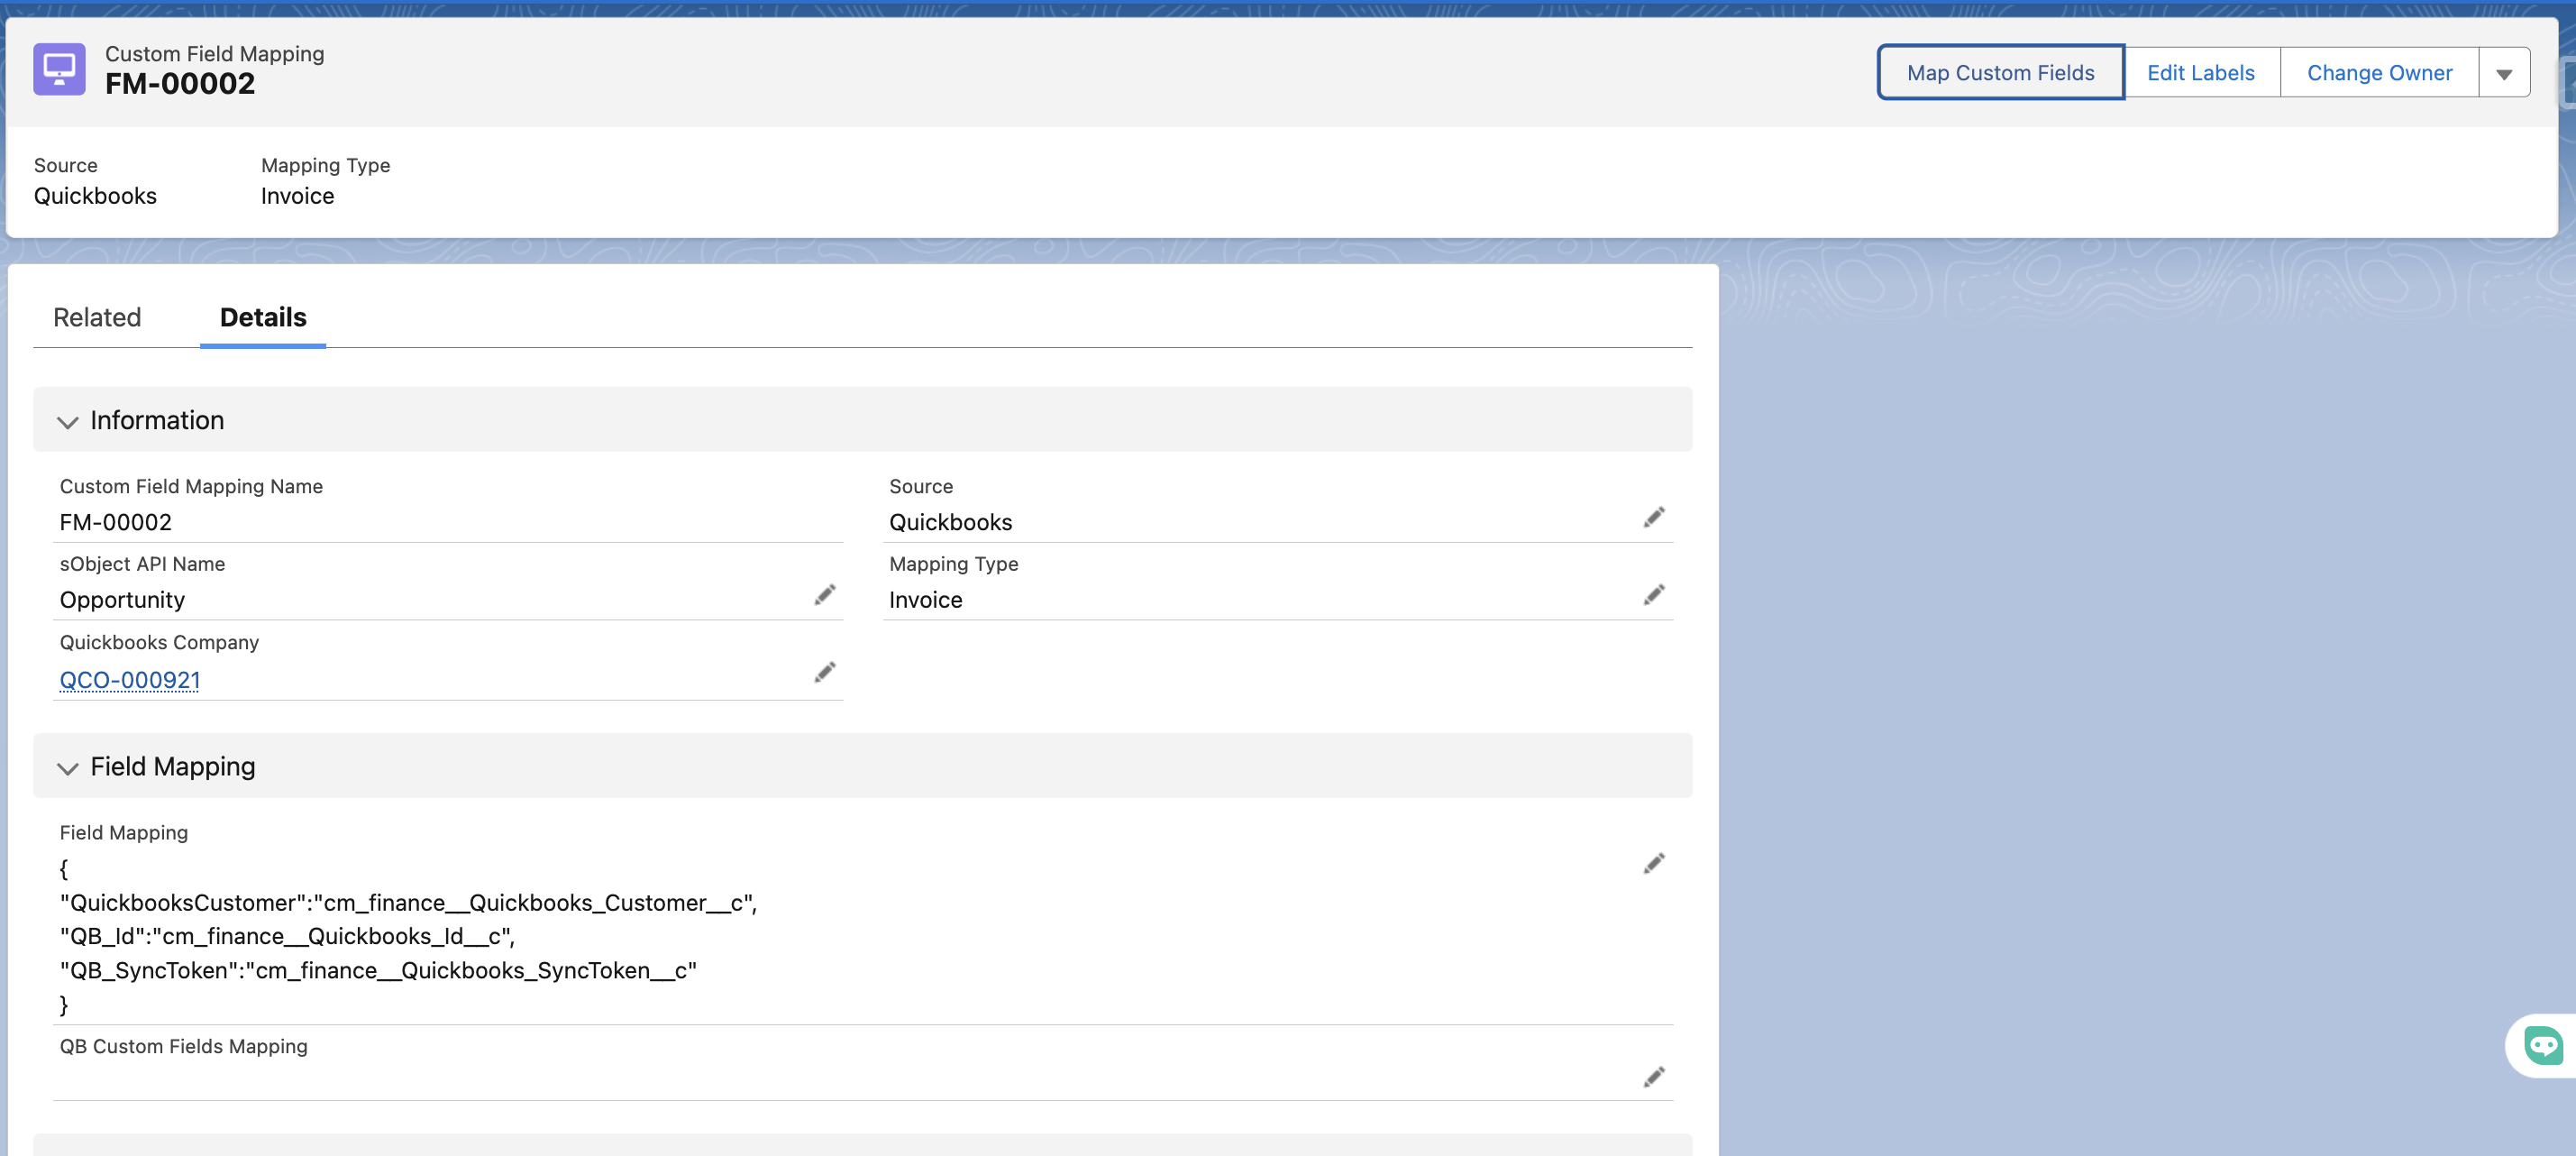Click the Invoice value in Information section
Viewport: 2576px width, 1156px height.
pyautogui.click(x=925, y=600)
